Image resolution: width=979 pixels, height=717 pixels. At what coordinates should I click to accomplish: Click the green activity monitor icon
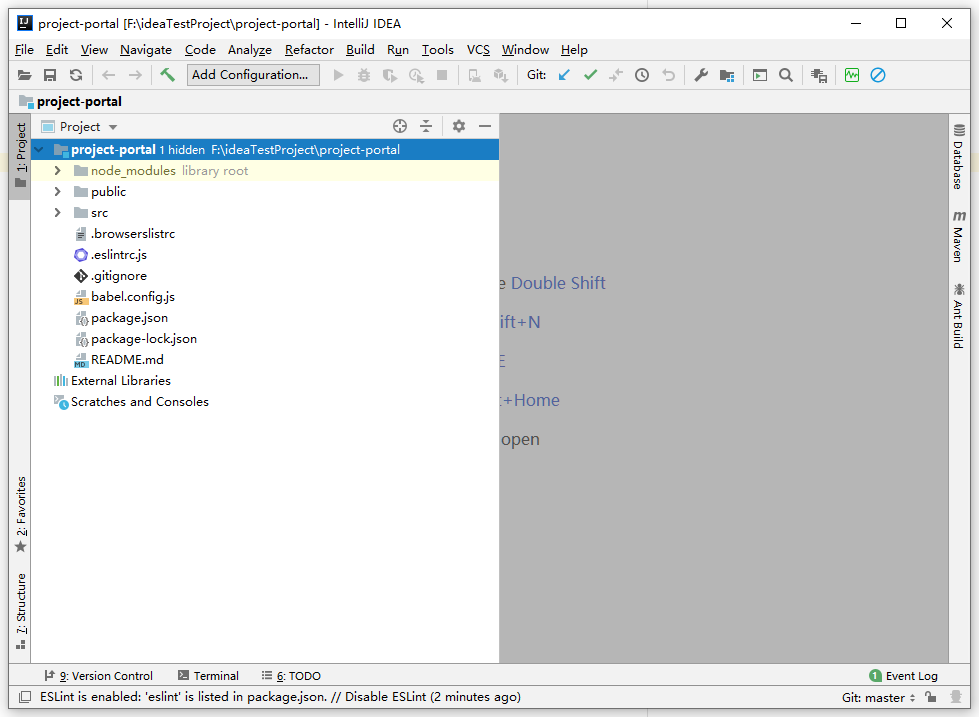852,76
